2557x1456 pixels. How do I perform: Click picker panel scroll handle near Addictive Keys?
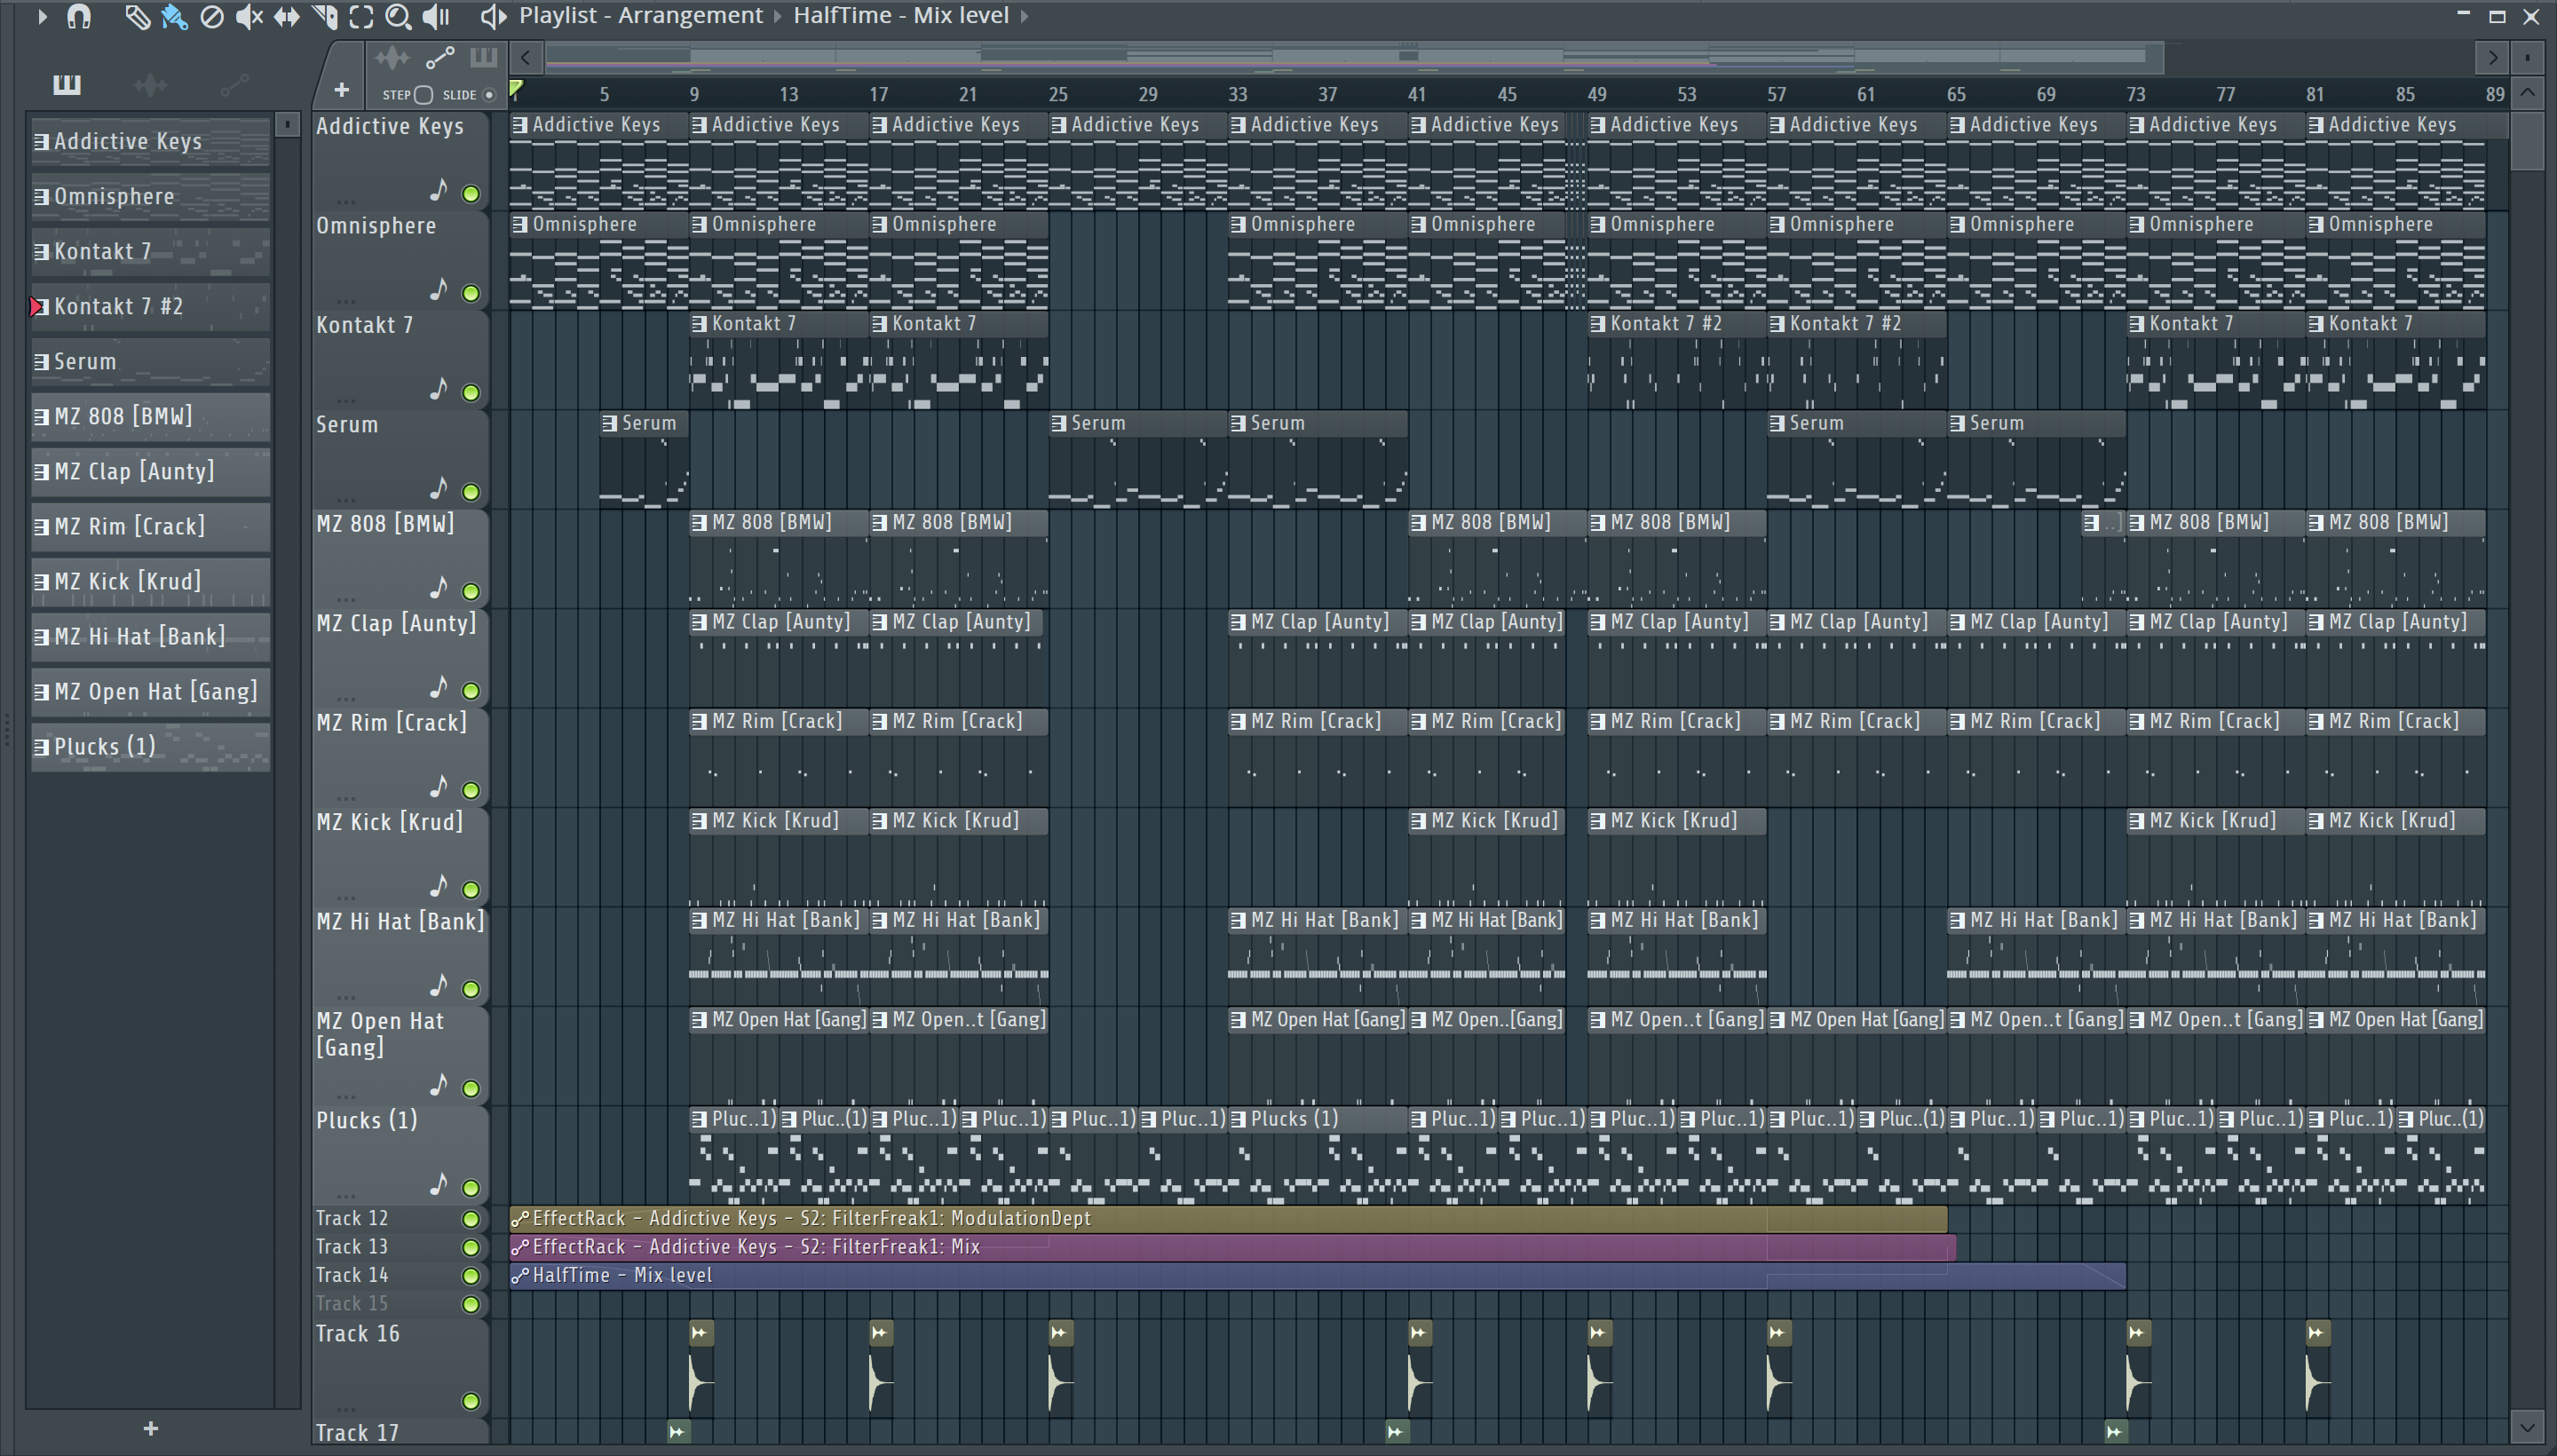(x=287, y=125)
